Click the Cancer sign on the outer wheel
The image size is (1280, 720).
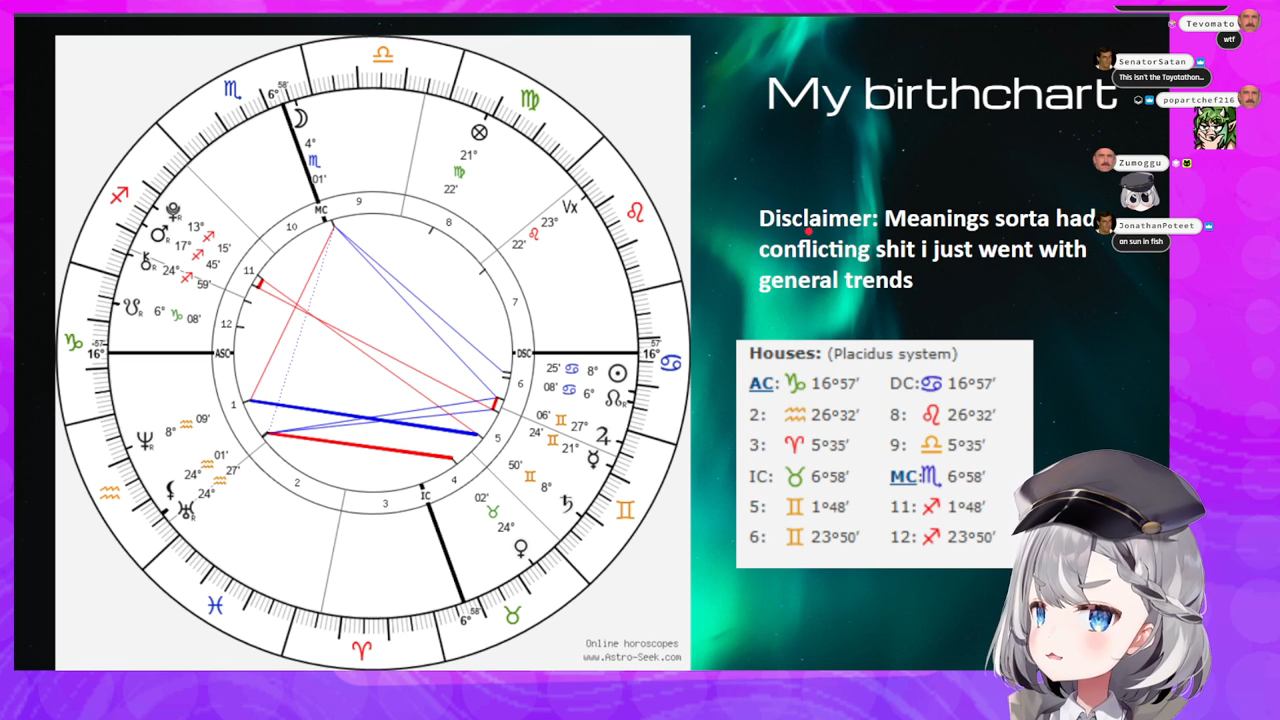pos(670,363)
